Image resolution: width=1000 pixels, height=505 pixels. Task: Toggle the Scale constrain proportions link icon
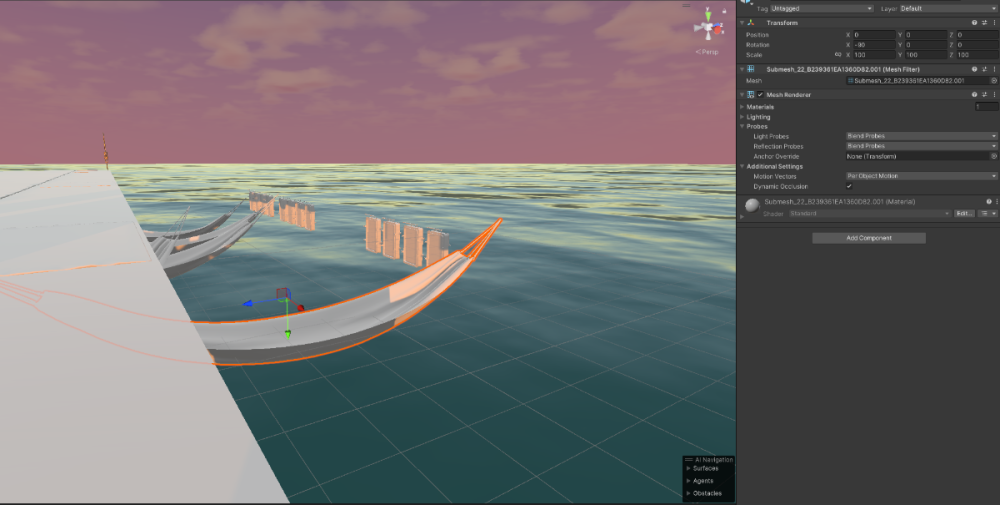pyautogui.click(x=837, y=54)
